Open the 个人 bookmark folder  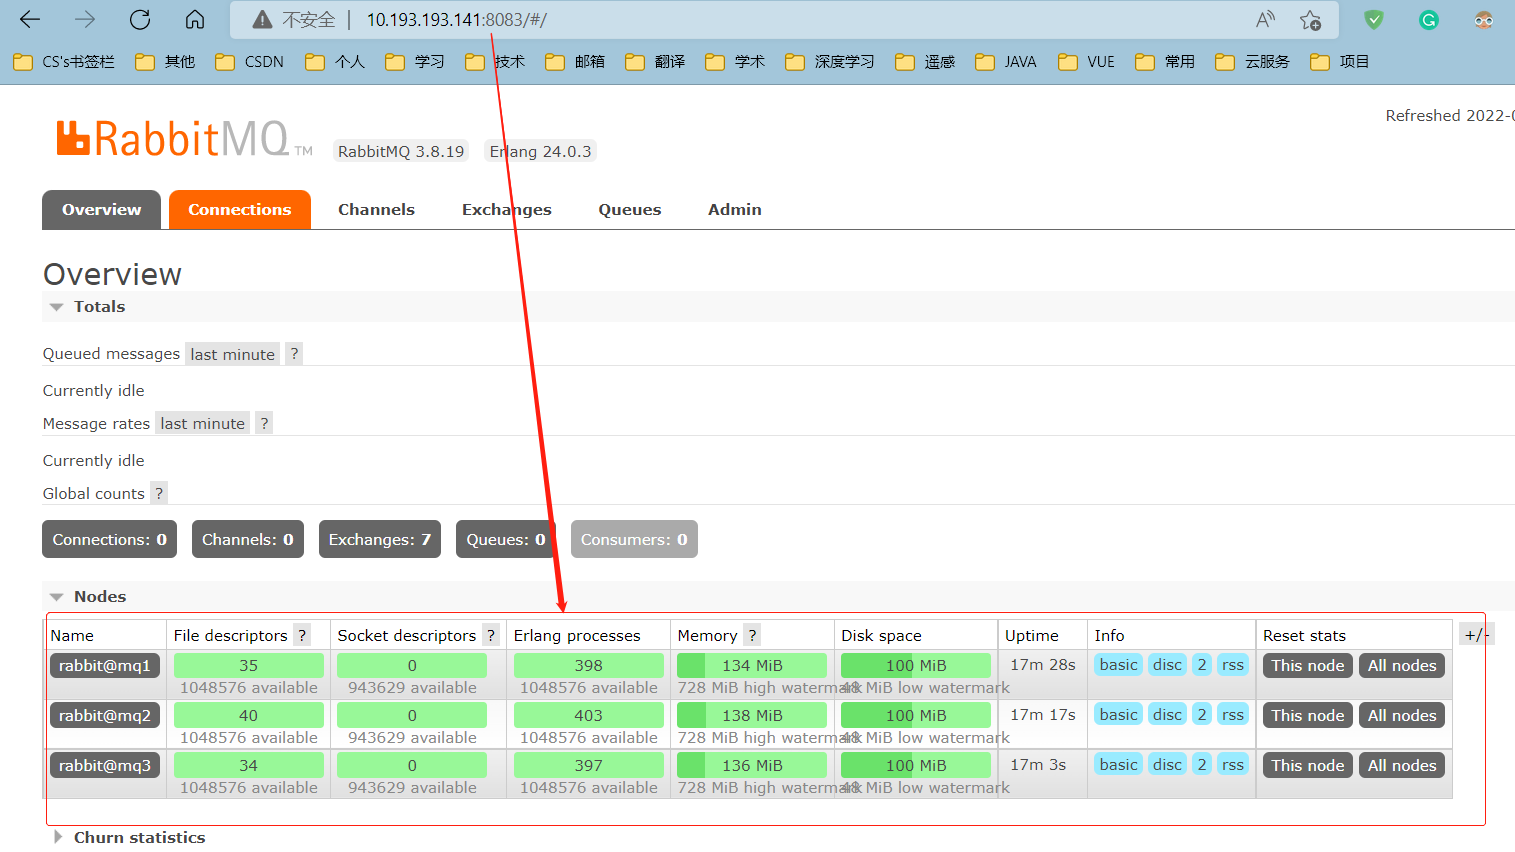click(335, 62)
